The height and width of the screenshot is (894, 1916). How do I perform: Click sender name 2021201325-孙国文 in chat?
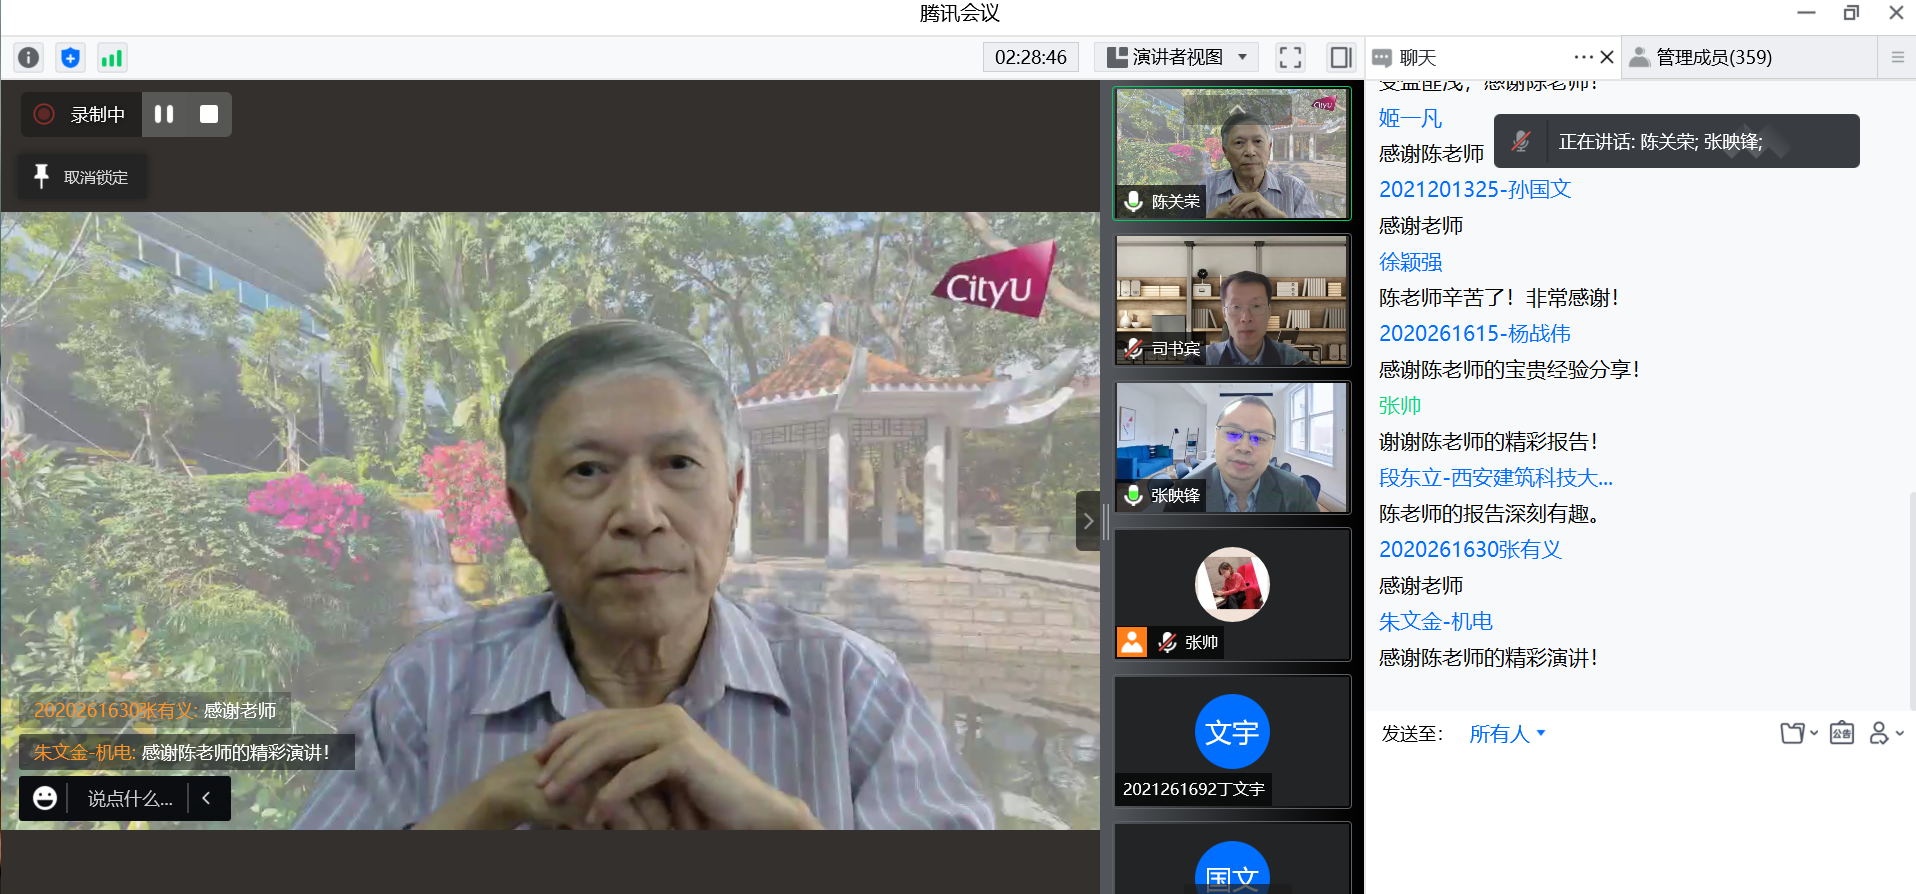(x=1475, y=190)
